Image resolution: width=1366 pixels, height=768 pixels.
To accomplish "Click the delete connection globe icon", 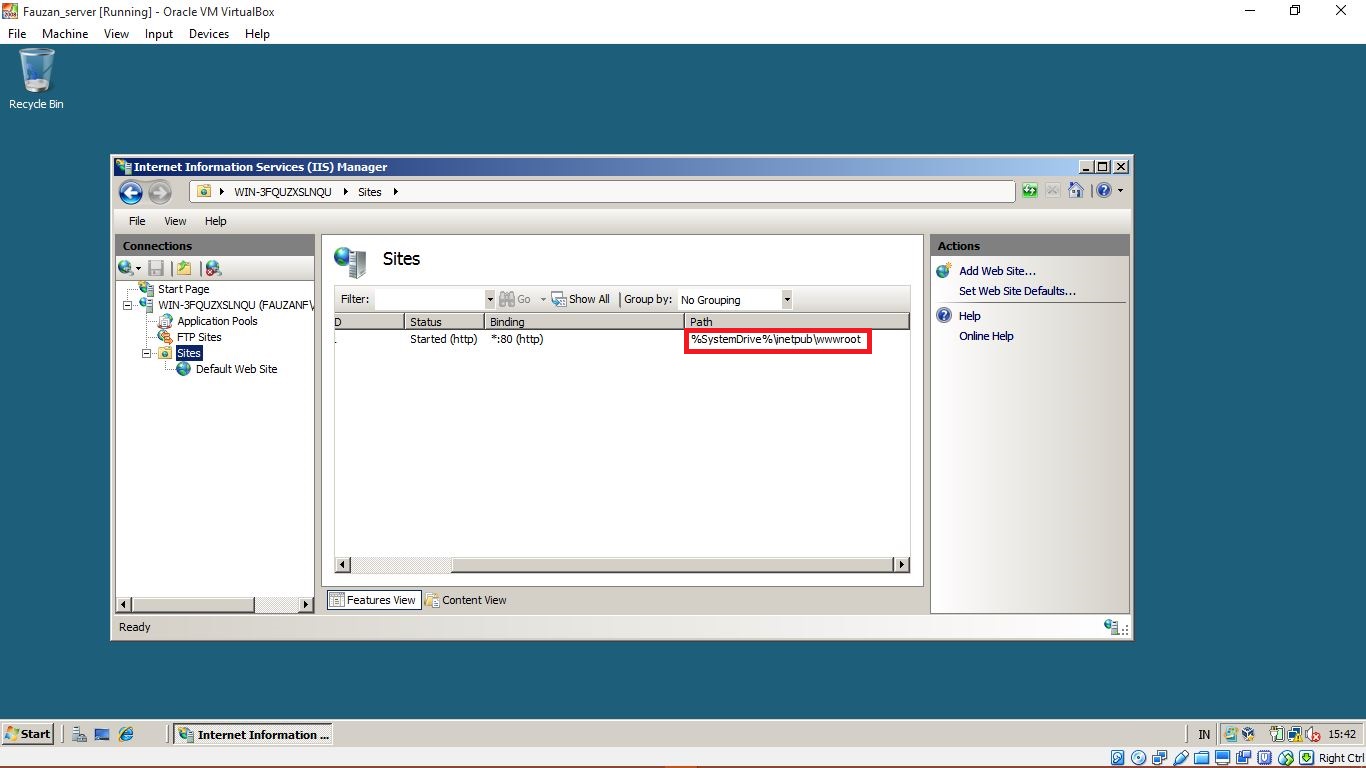I will tap(212, 268).
